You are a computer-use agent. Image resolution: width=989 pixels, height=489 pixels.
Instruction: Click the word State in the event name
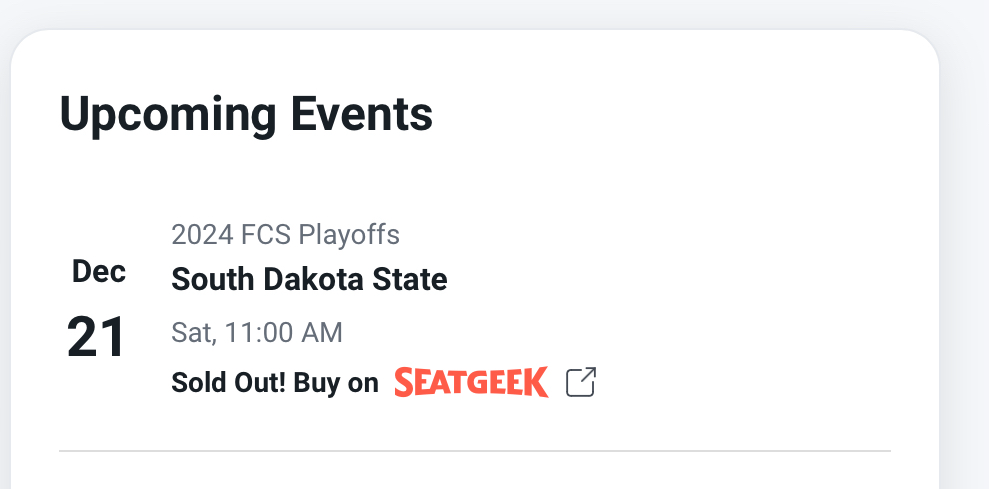(410, 279)
